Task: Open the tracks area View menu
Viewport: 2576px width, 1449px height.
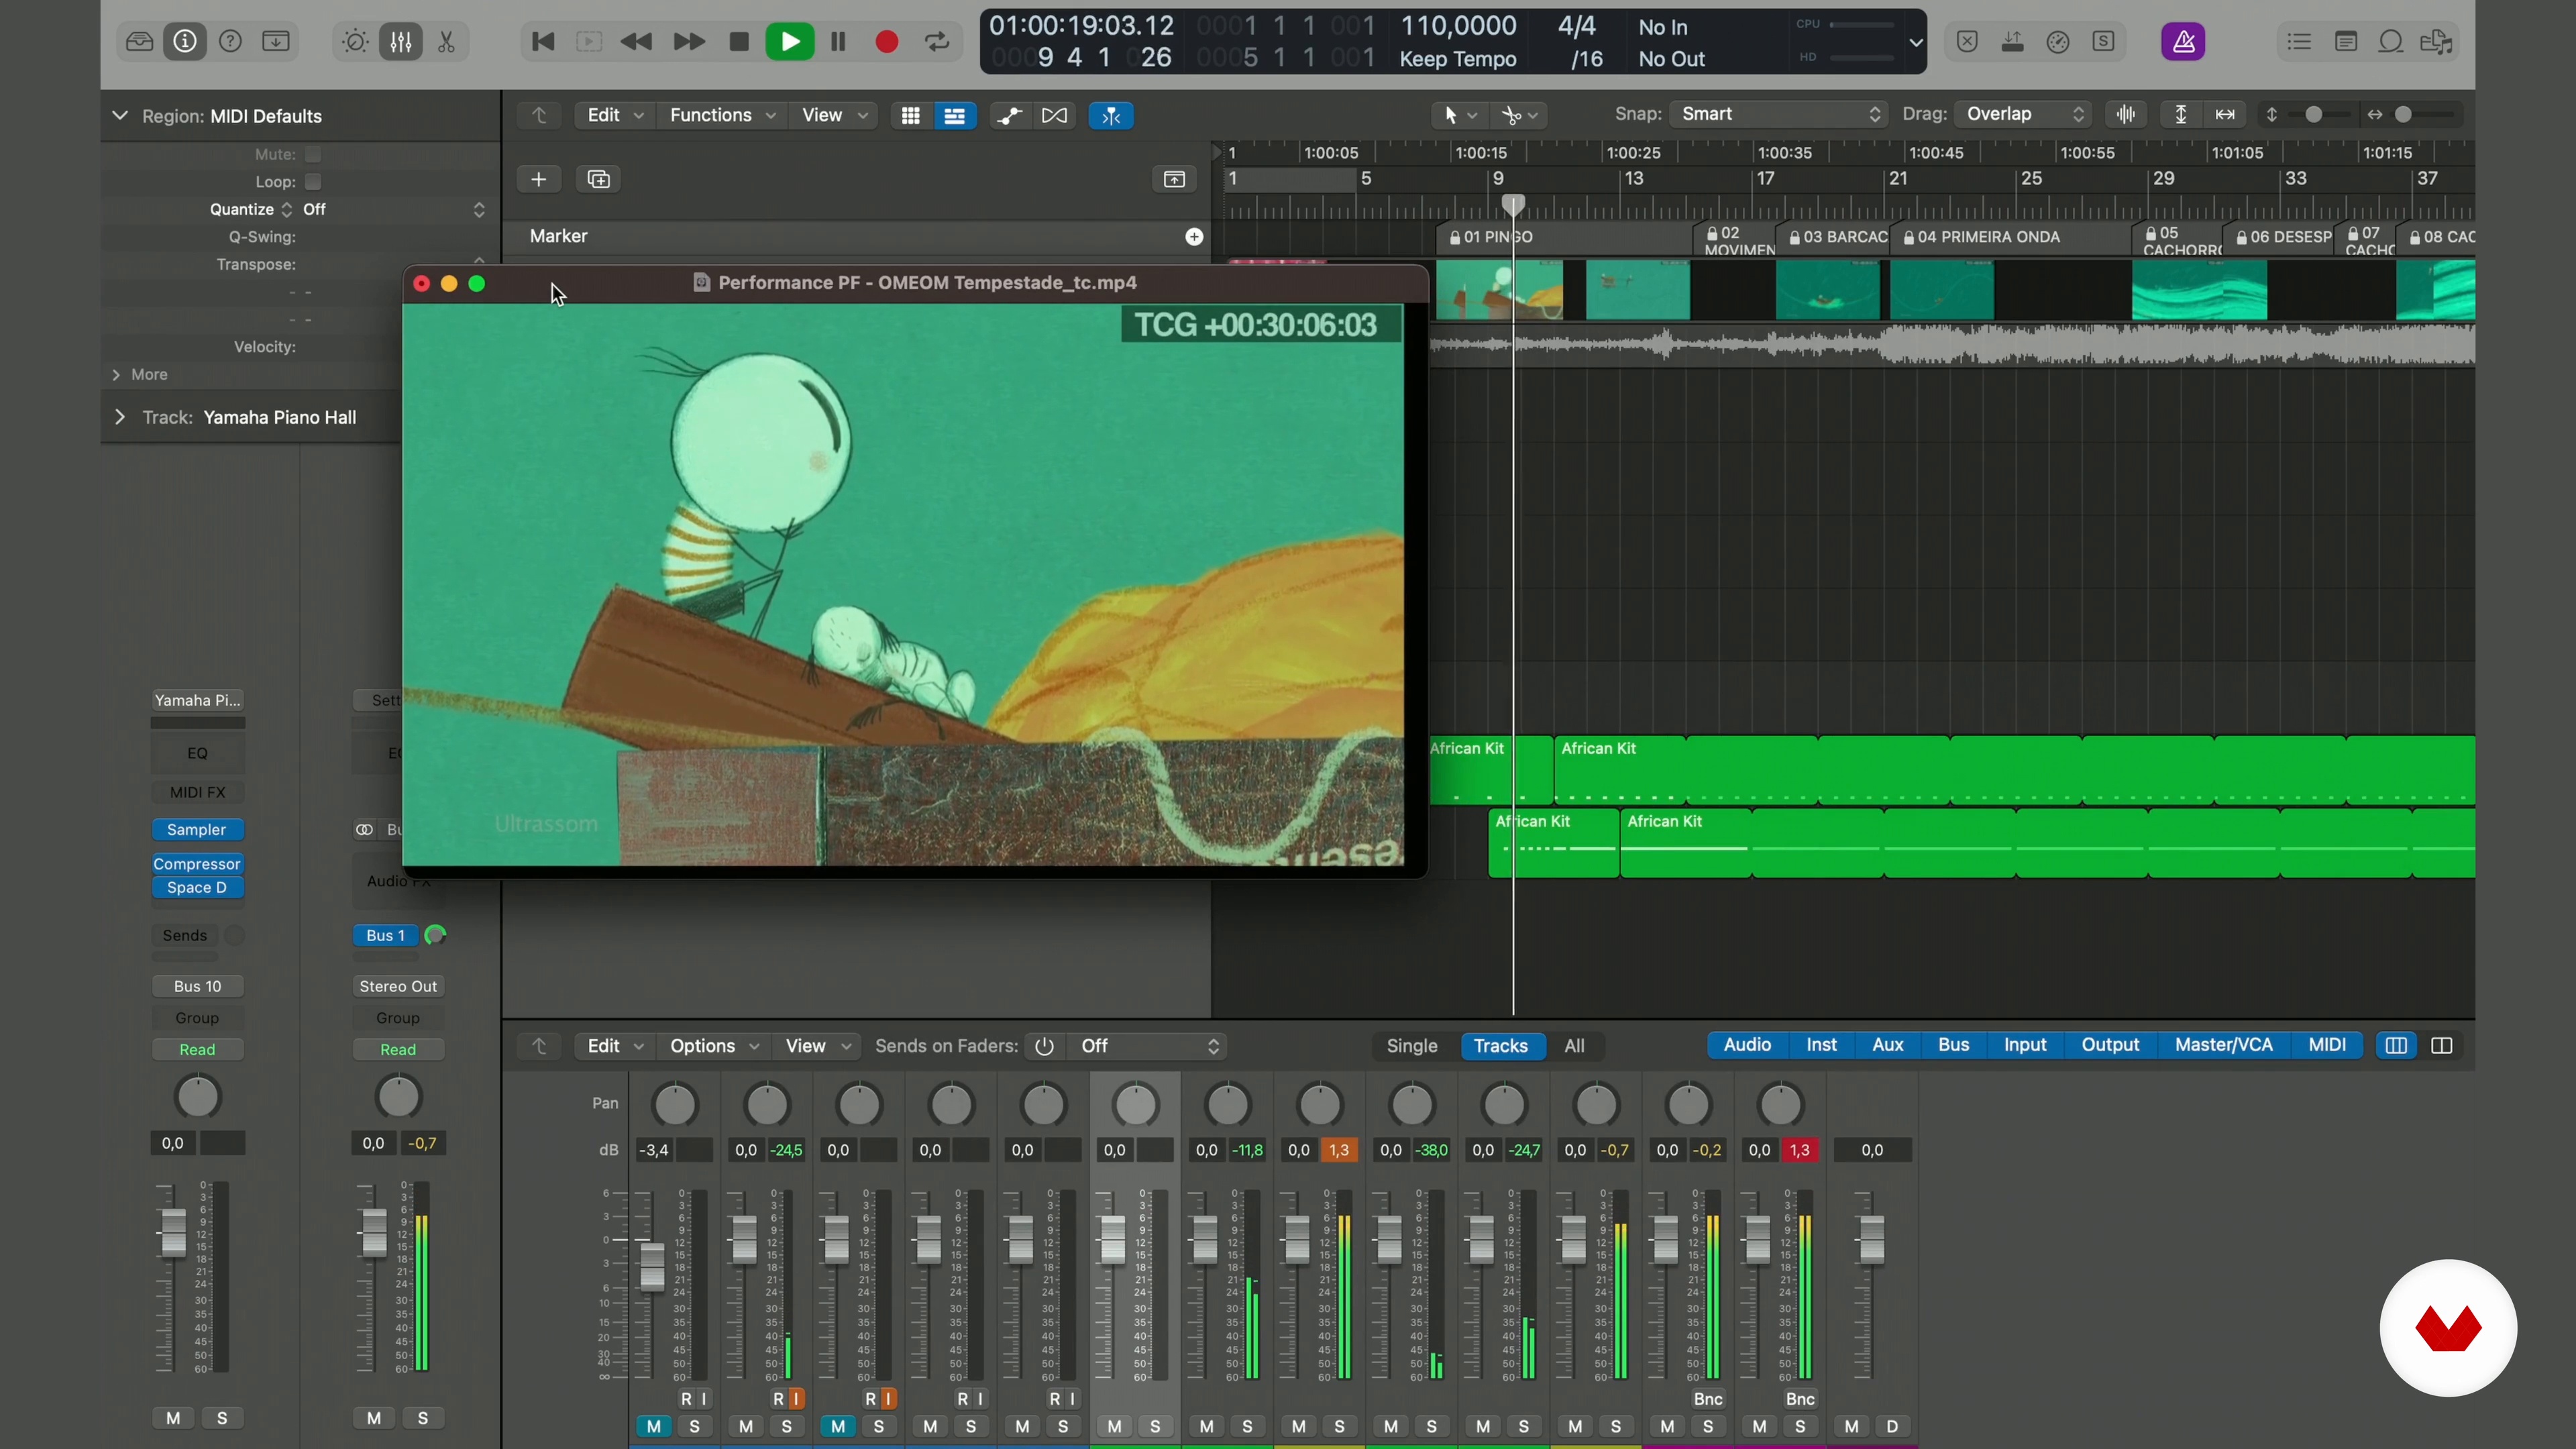Action: click(x=834, y=116)
